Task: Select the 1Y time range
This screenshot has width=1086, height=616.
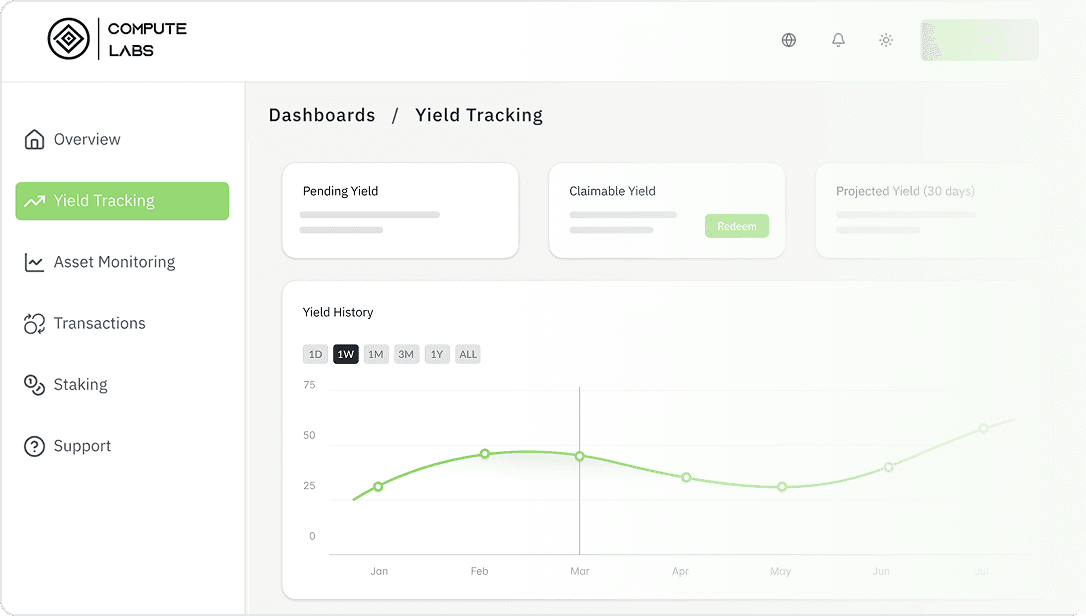Action: (x=437, y=354)
